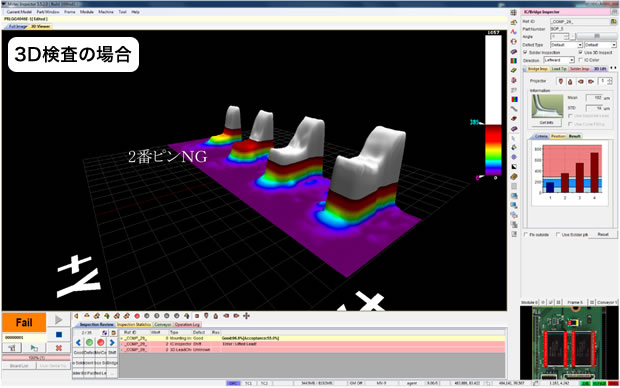Image resolution: width=620 pixels, height=388 pixels.
Task: Click the Board List button
Action: click(x=19, y=366)
